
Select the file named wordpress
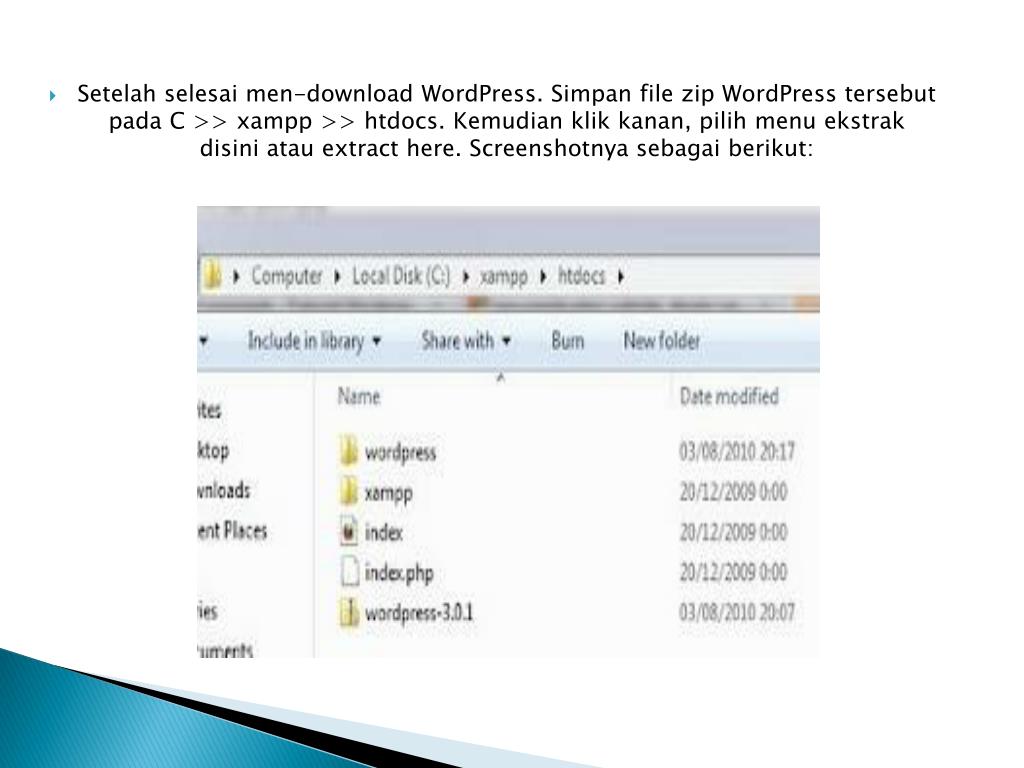coord(400,452)
